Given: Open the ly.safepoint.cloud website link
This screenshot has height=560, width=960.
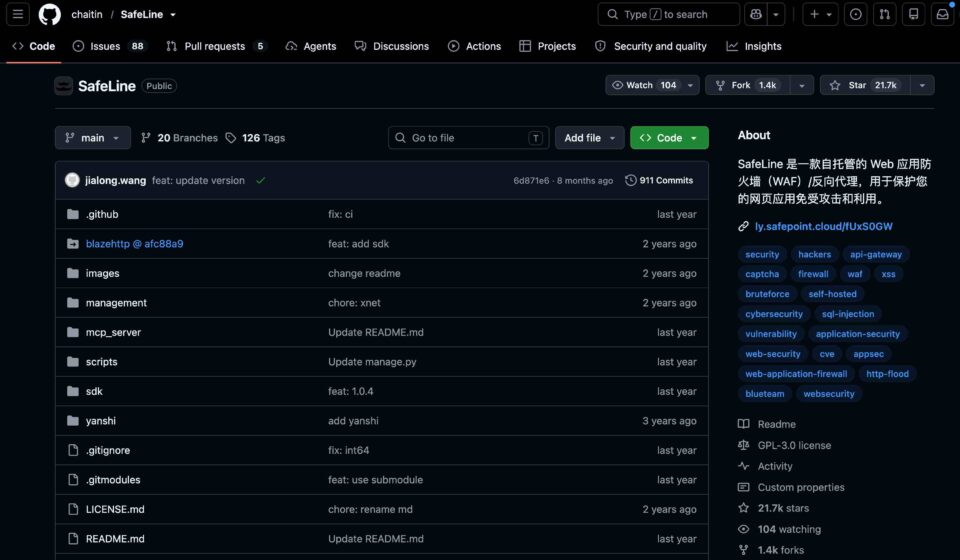Looking at the screenshot, I should click(823, 226).
